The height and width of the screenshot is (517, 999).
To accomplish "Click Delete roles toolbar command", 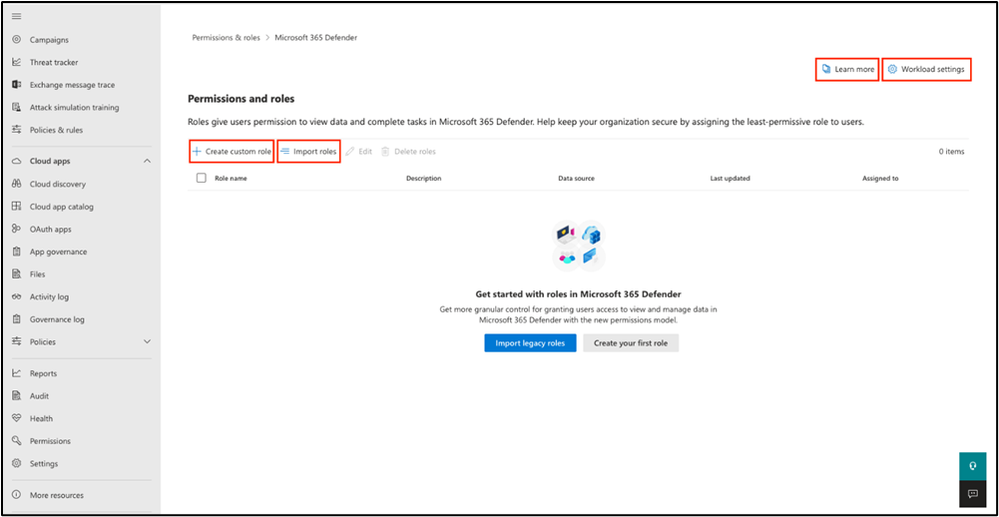I will [x=408, y=152].
